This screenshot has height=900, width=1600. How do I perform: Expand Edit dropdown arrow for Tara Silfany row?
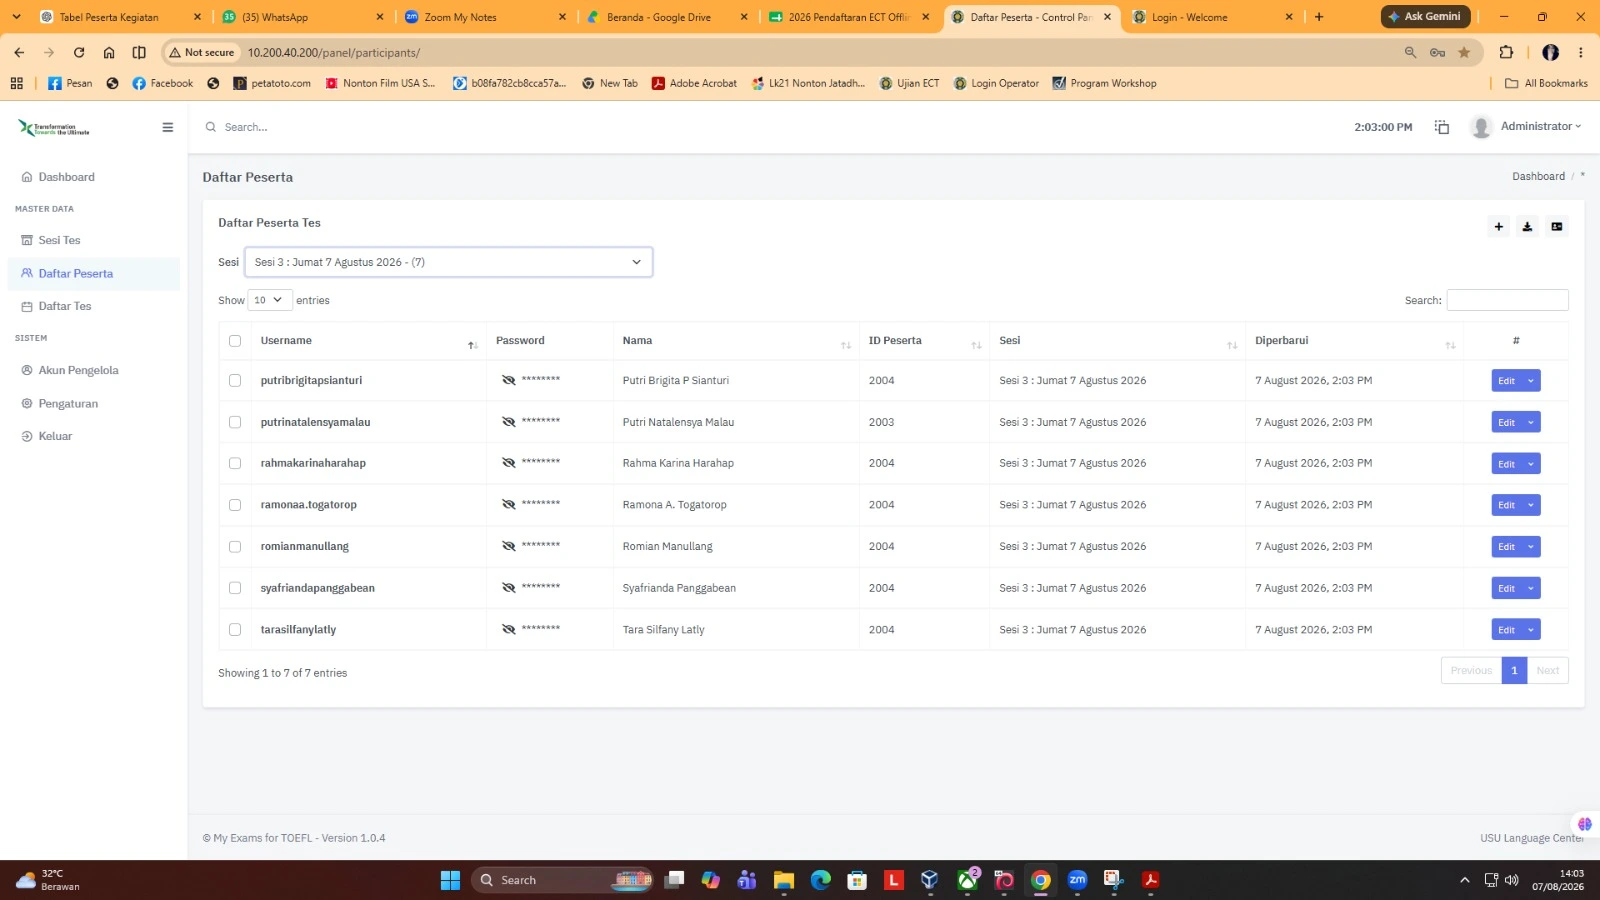click(1531, 630)
